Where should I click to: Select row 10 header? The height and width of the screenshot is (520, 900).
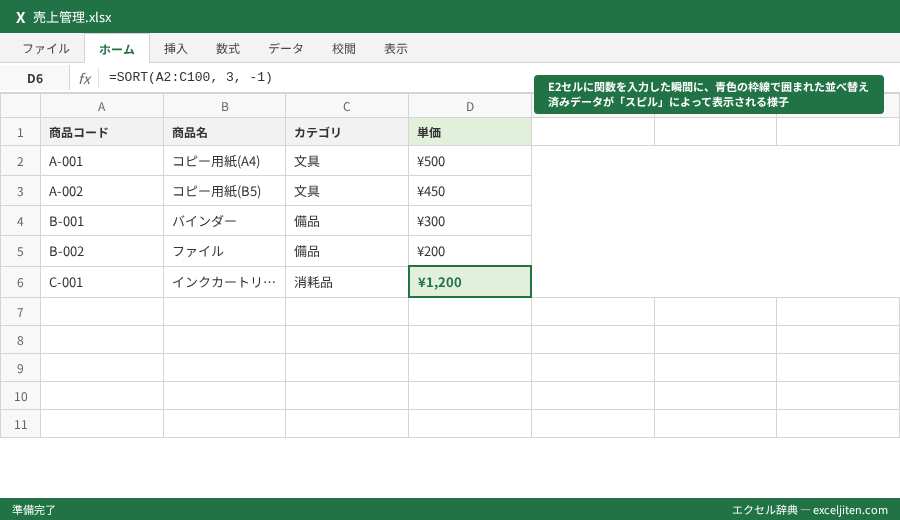20,396
